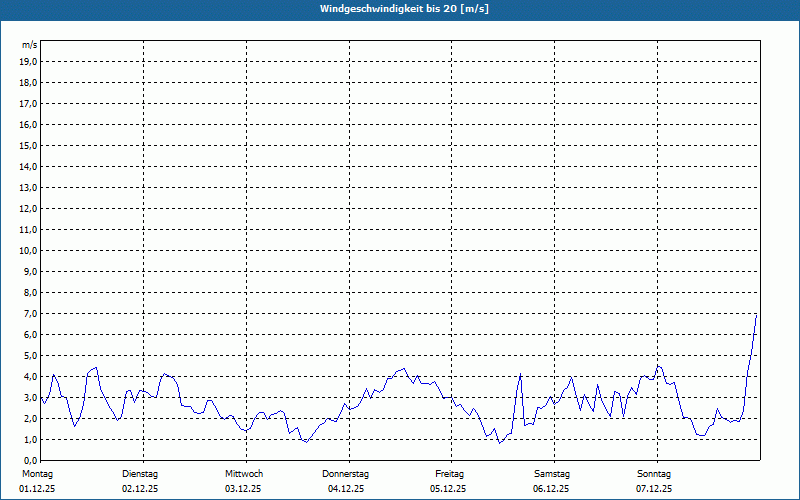Select the Donnerstag label on the time axis
Screen dimensions: 800x500
pyautogui.click(x=346, y=473)
